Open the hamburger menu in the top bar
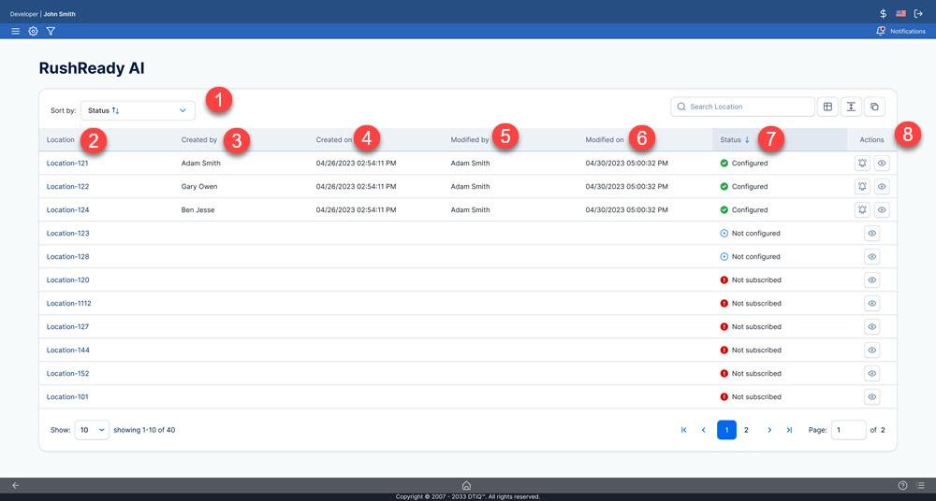The width and height of the screenshot is (936, 501). click(15, 31)
